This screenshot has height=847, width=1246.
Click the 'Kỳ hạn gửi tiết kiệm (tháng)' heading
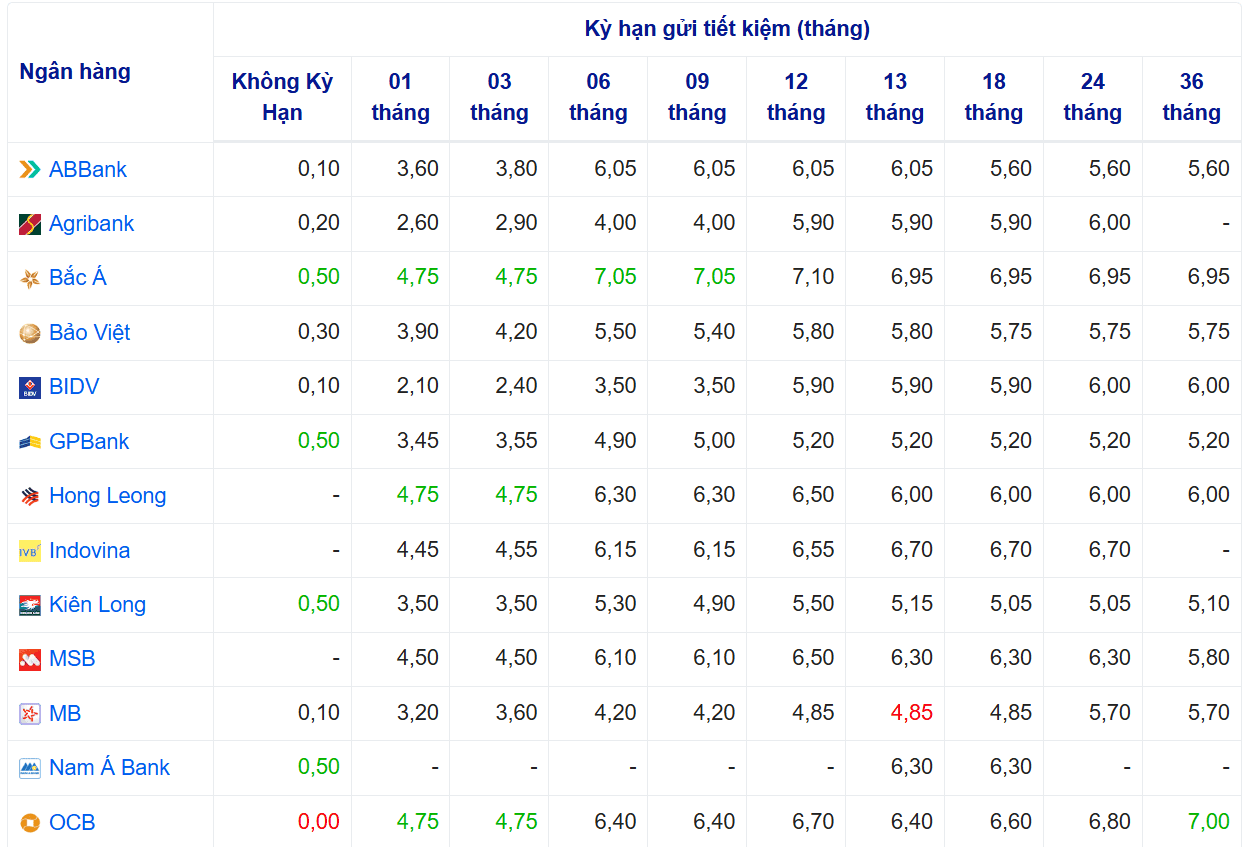tap(727, 29)
